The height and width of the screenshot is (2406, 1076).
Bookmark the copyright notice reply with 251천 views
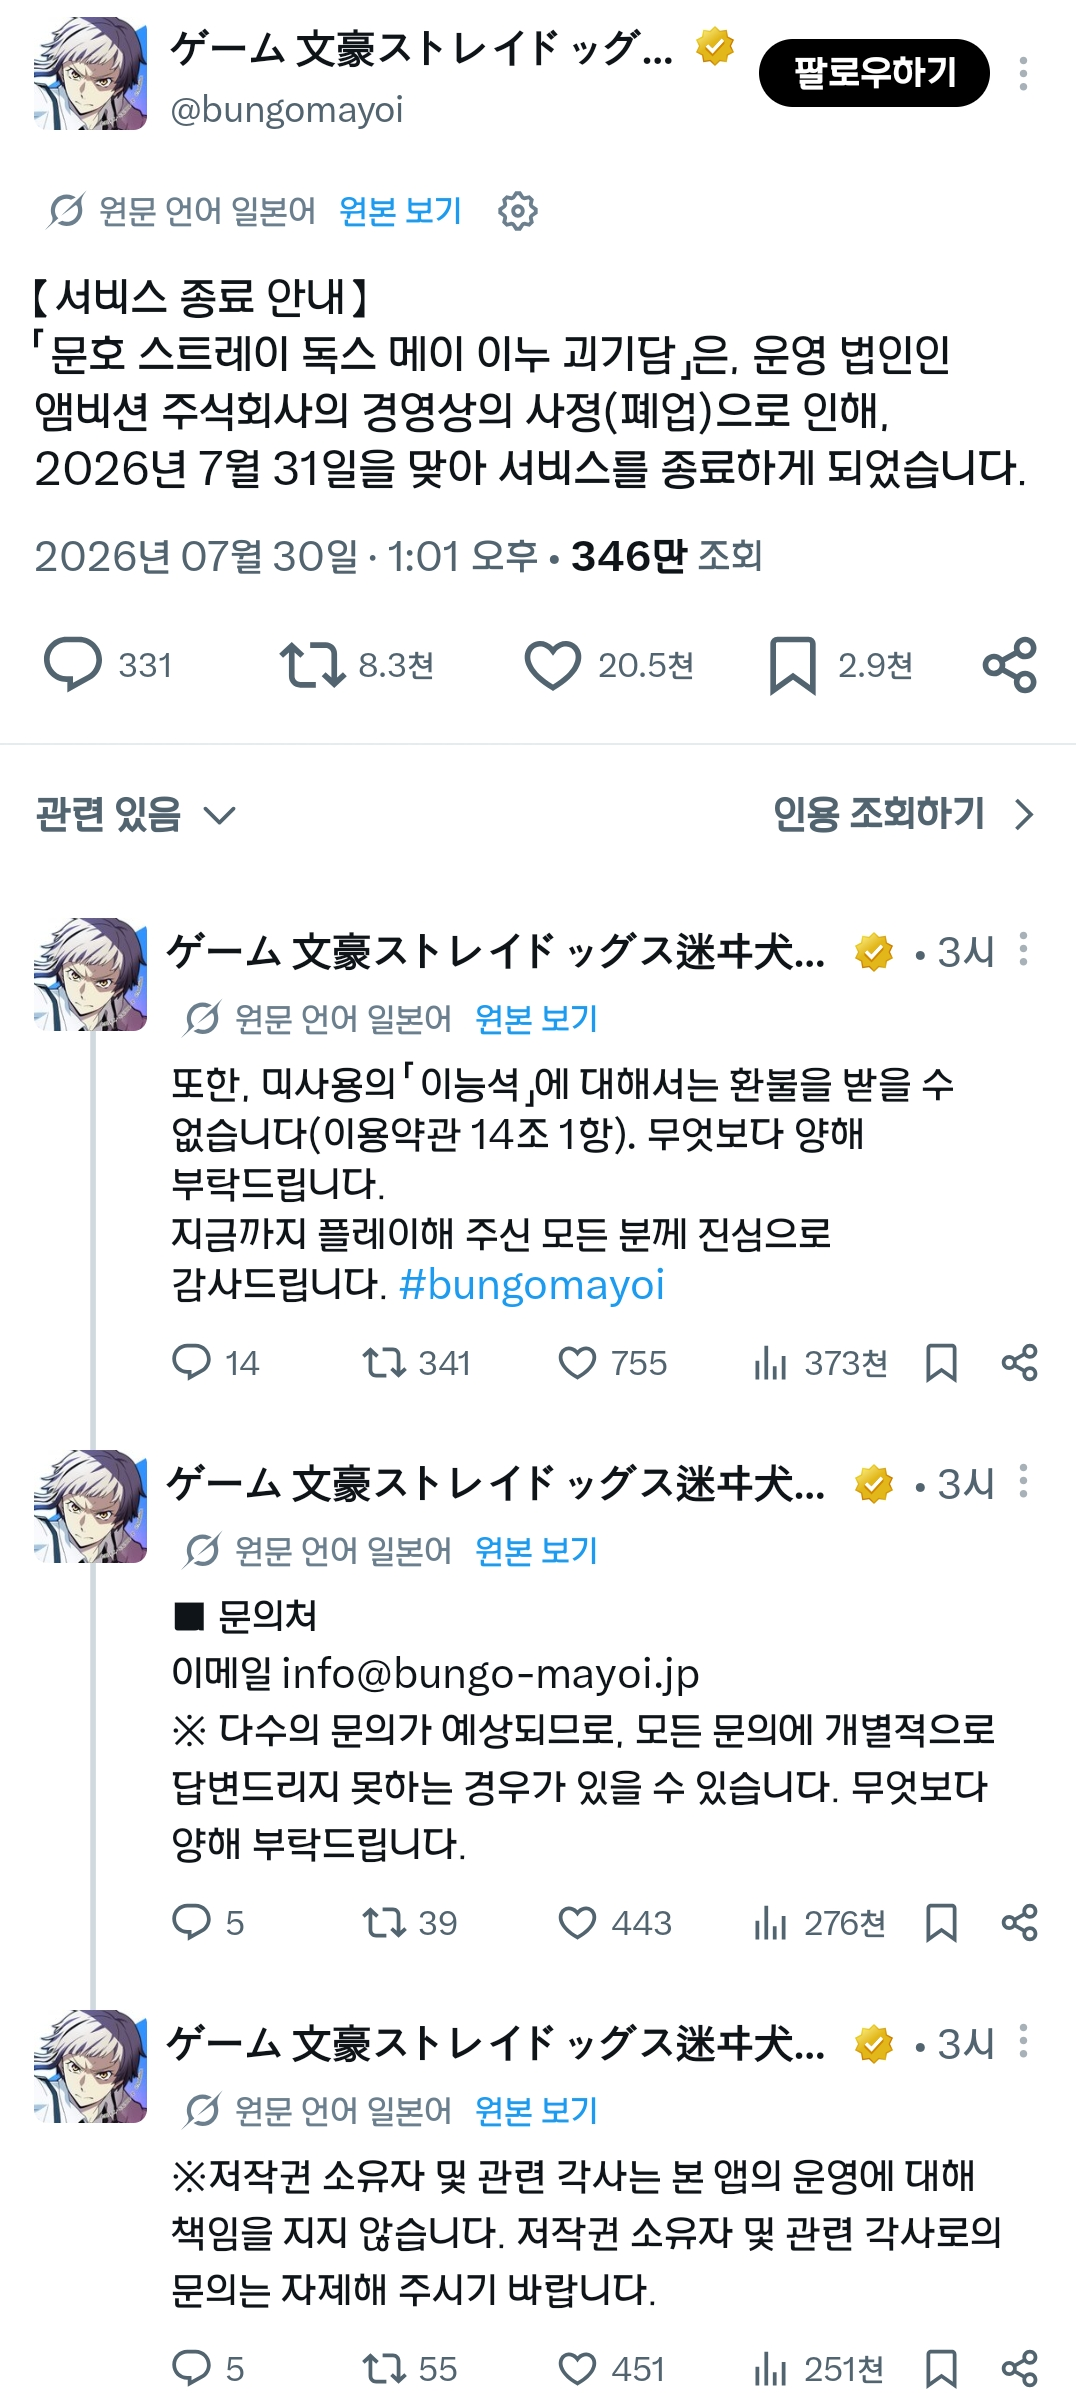pyautogui.click(x=941, y=2369)
